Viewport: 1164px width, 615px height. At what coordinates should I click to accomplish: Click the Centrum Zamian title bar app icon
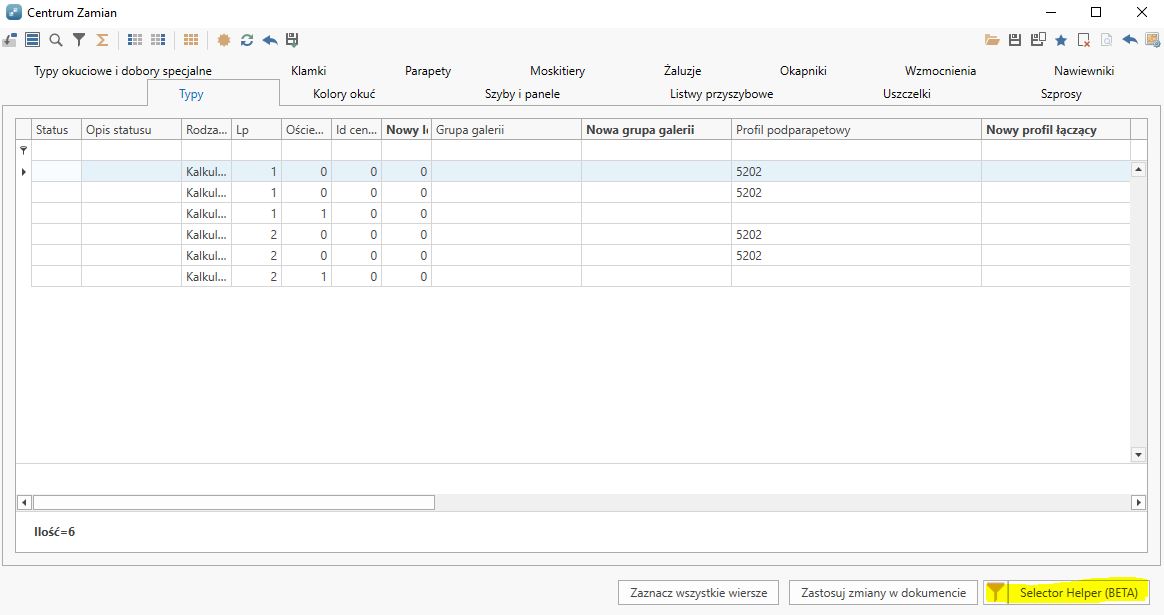pyautogui.click(x=13, y=12)
